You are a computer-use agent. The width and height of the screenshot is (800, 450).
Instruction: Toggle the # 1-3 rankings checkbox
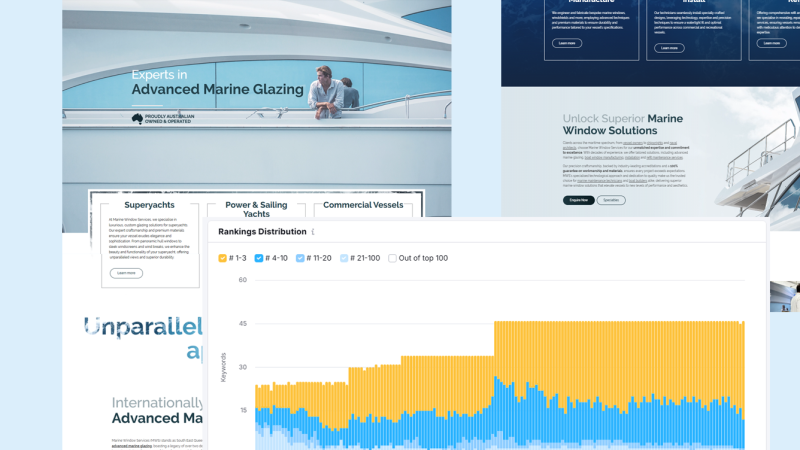pos(222,258)
